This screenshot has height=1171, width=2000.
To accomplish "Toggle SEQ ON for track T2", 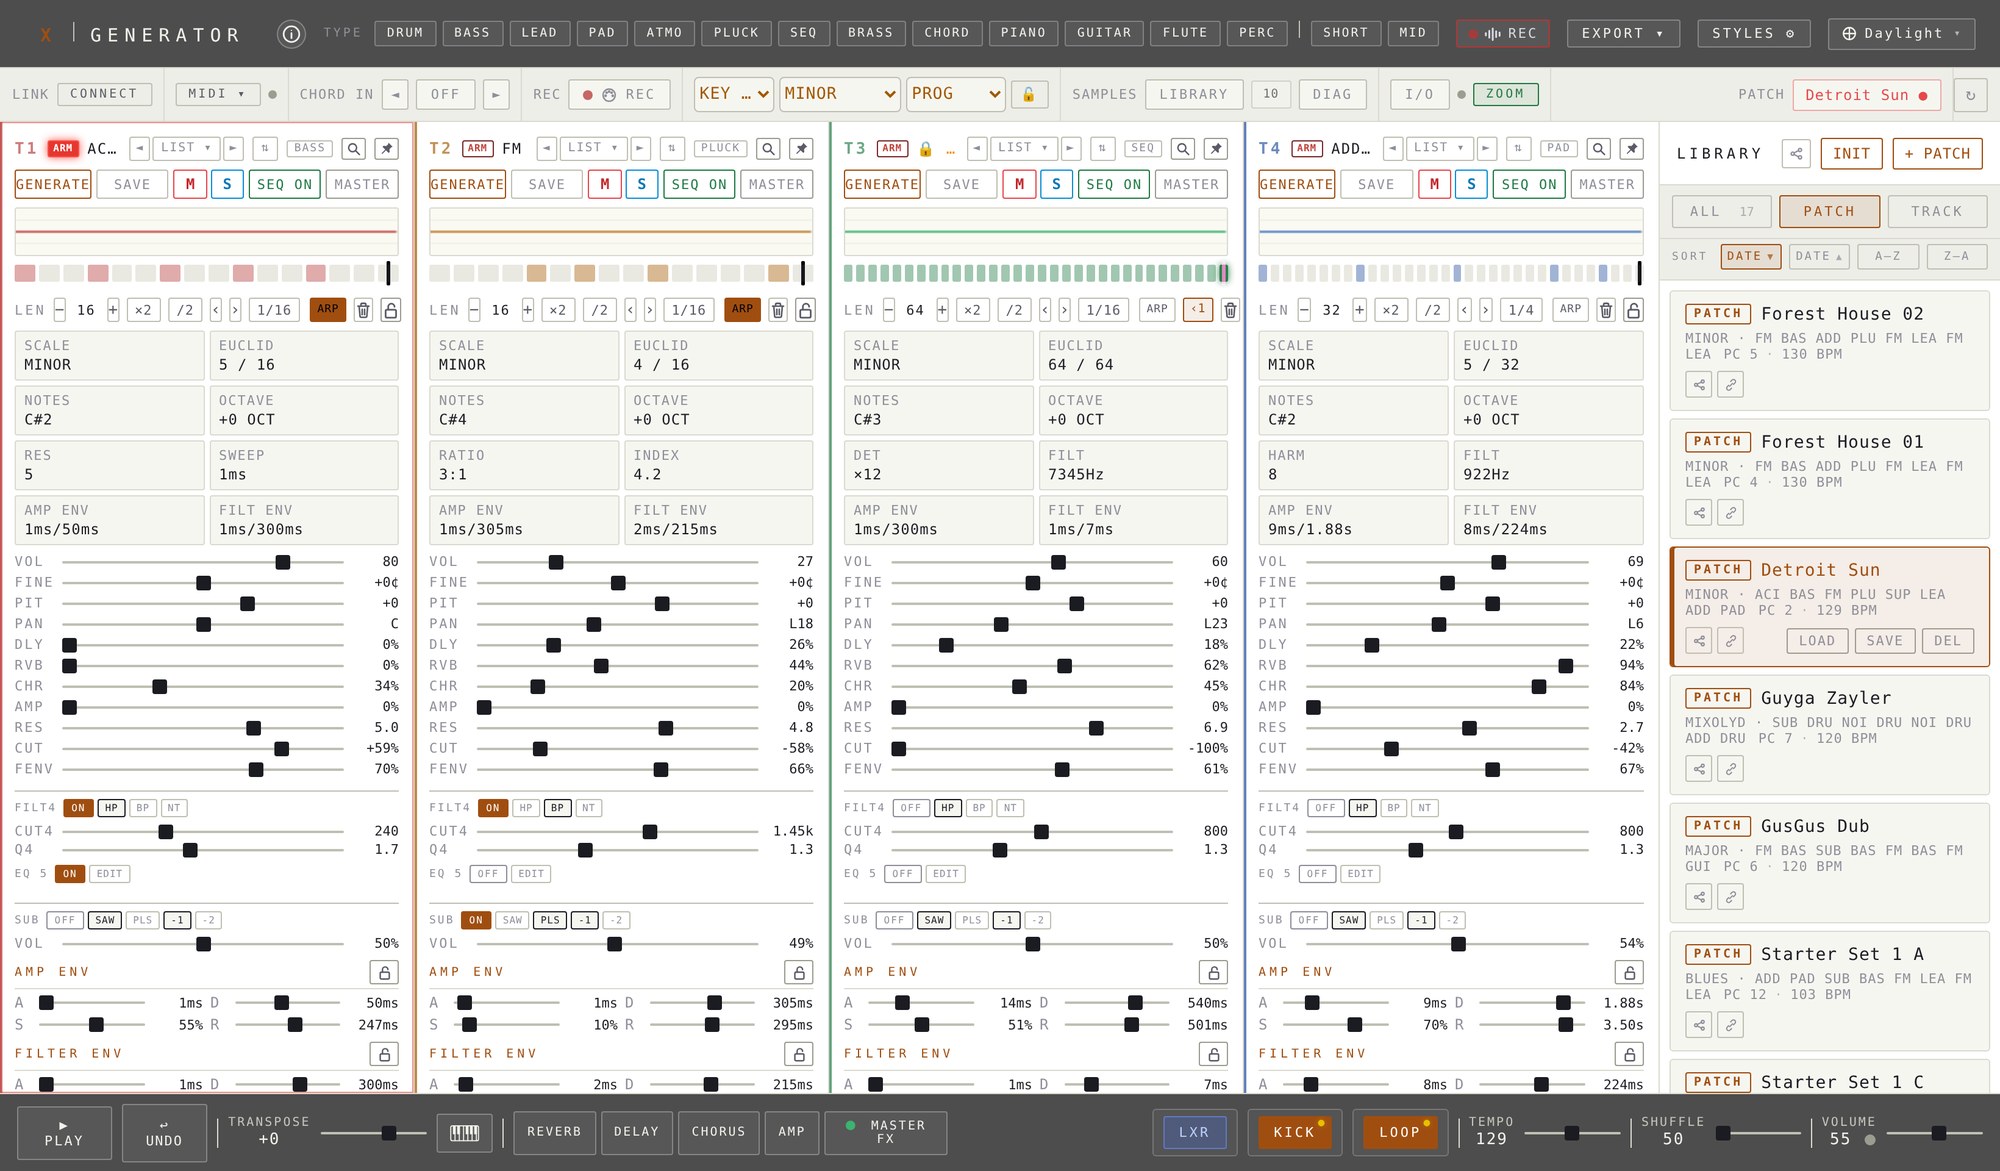I will click(x=699, y=184).
